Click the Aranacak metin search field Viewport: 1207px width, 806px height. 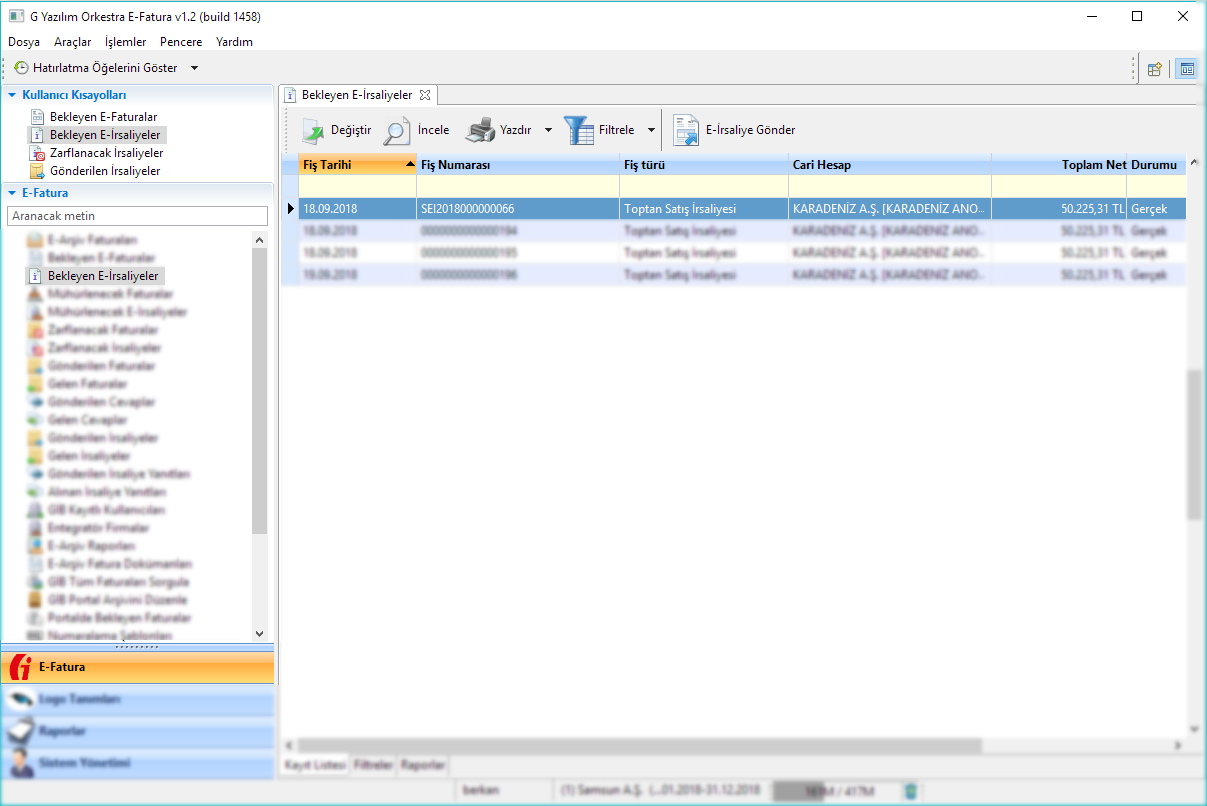(x=137, y=216)
